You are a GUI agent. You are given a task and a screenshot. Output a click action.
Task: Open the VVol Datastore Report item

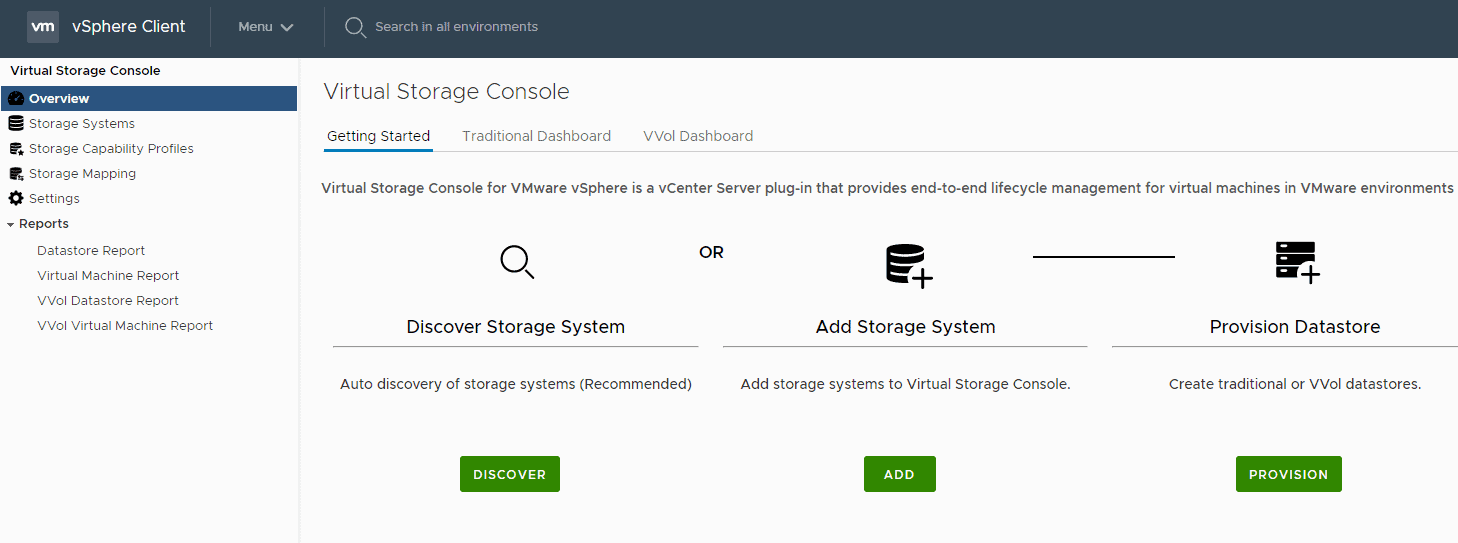pyautogui.click(x=108, y=300)
